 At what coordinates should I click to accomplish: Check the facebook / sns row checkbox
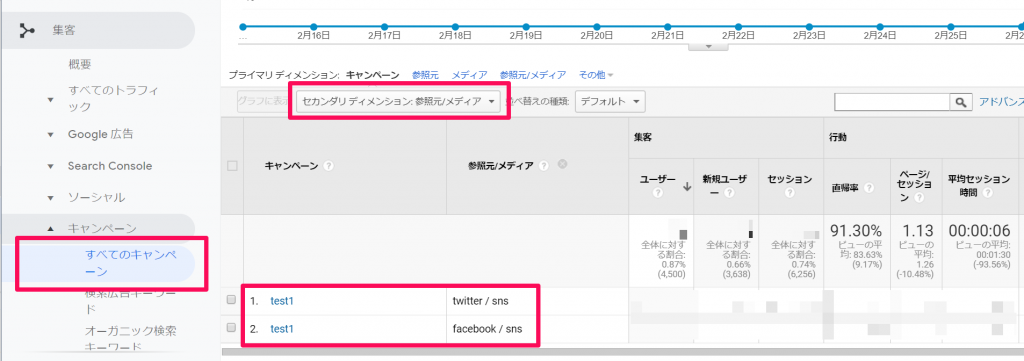(x=231, y=328)
